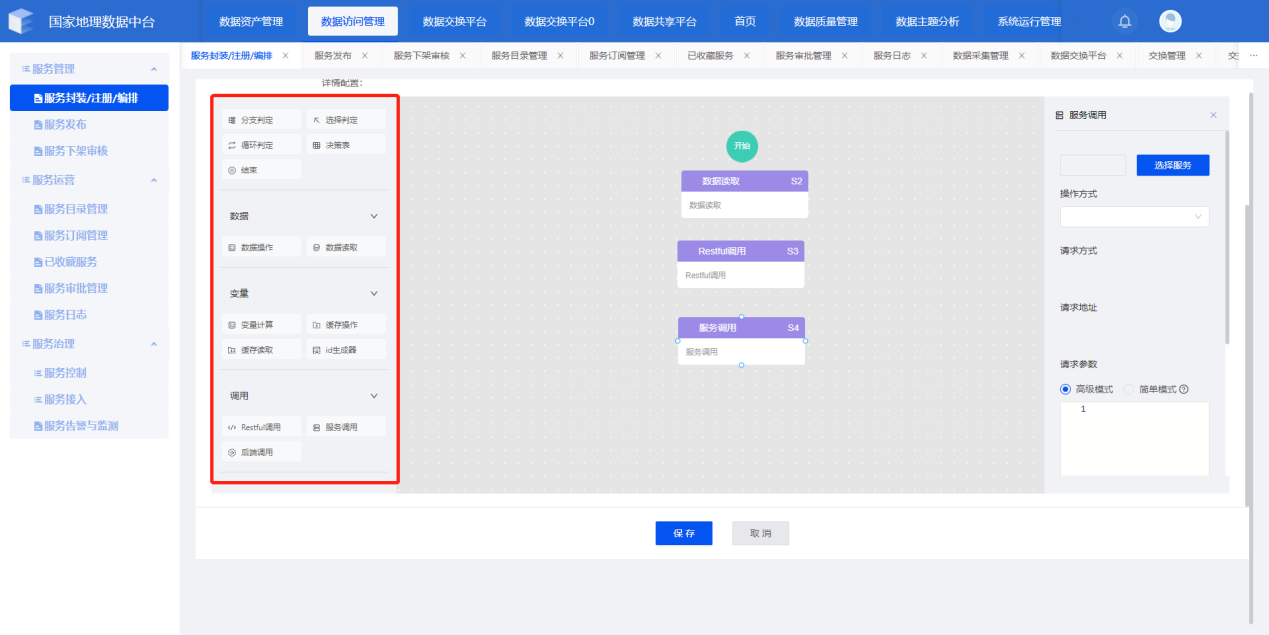Screen dimensions: 1269x635
Task: Select the 简单模式 radio button
Action: coord(1129,389)
